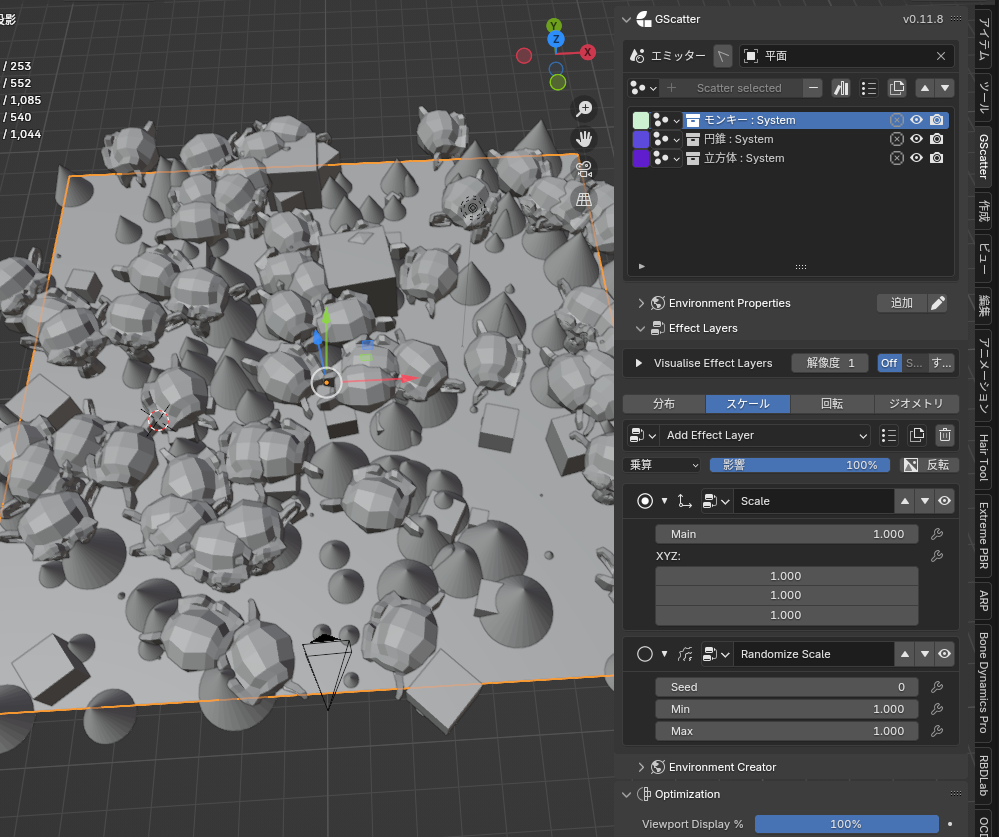Delete effect layer with trash icon
The height and width of the screenshot is (837, 999).
(945, 435)
